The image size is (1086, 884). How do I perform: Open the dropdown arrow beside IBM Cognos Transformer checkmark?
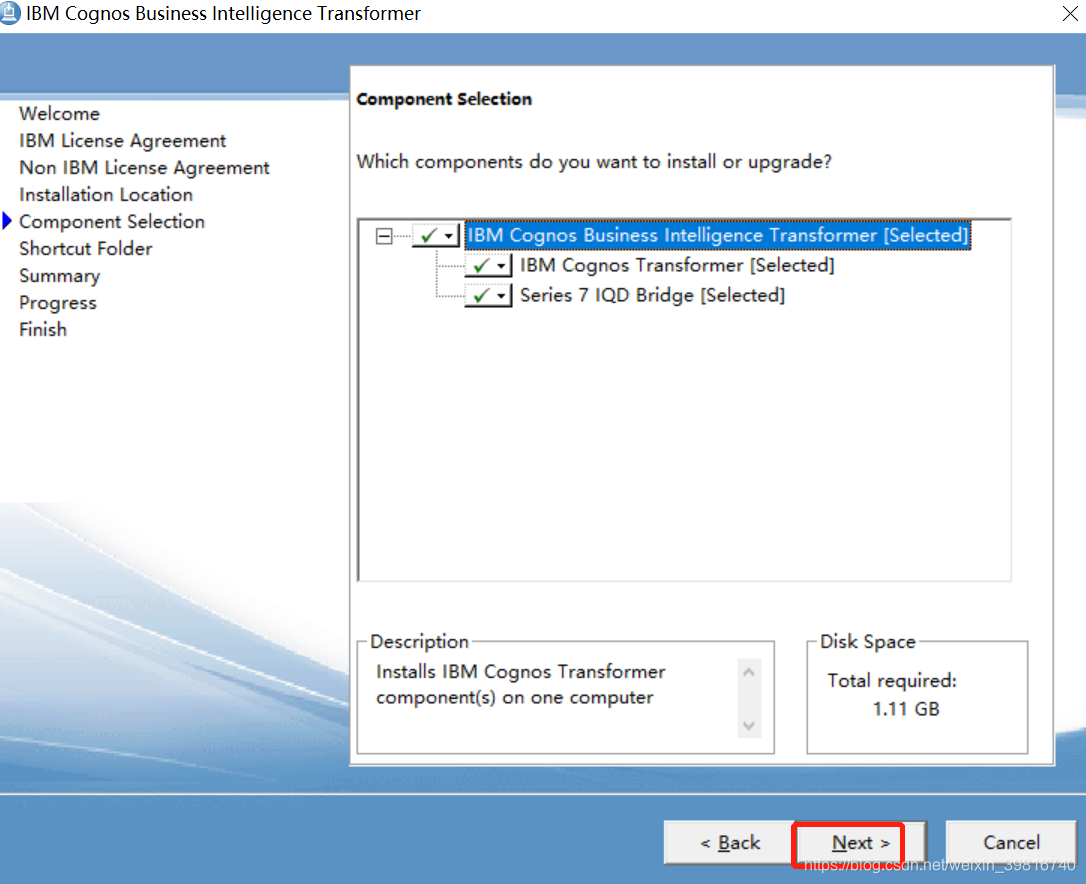tap(501, 266)
